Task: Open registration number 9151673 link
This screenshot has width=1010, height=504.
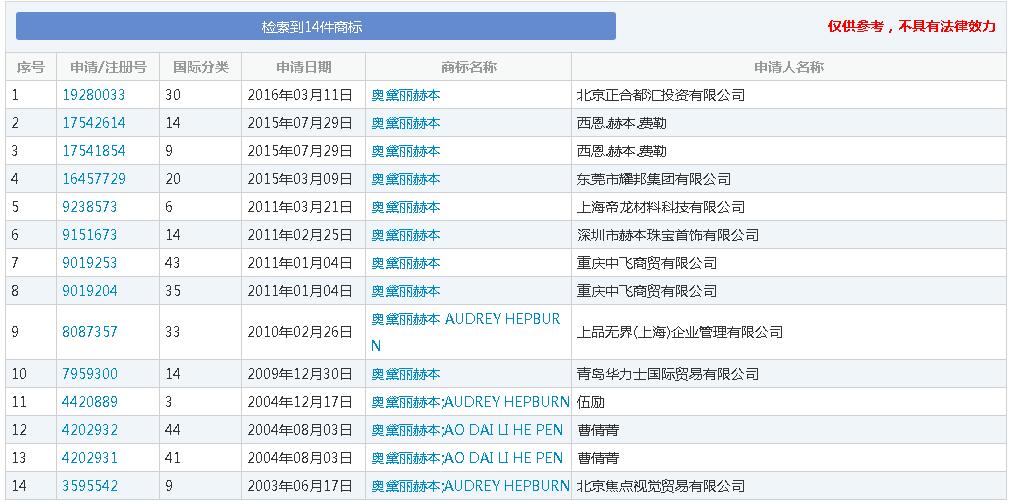Action: tap(90, 235)
